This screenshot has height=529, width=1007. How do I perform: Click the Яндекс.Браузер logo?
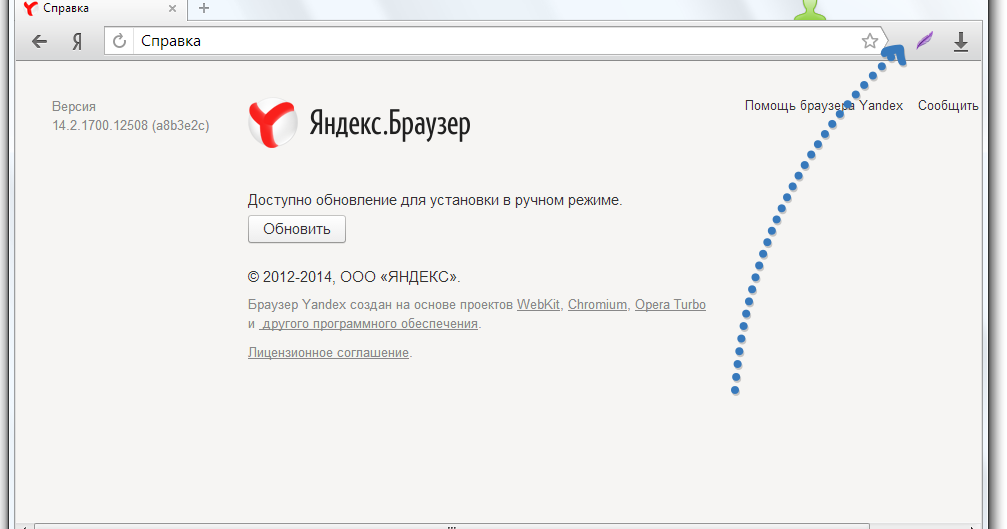pyautogui.click(x=360, y=123)
